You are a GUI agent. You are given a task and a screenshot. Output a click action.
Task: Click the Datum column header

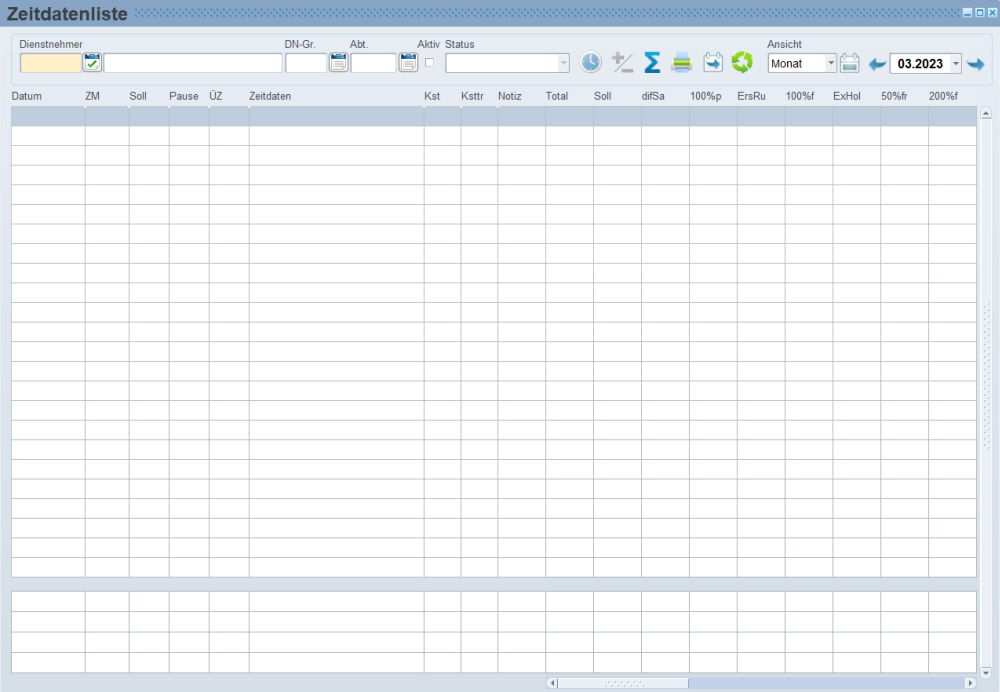tap(26, 96)
